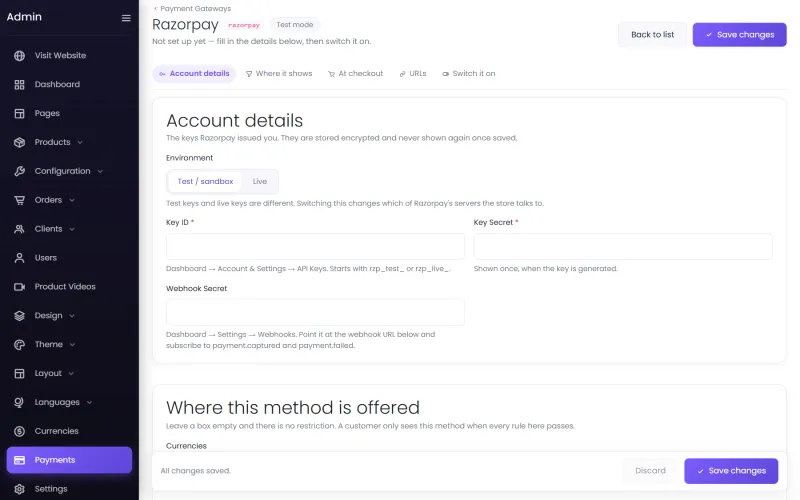800x500 pixels.
Task: Open Product Videos in the sidebar
Action: click(69, 287)
